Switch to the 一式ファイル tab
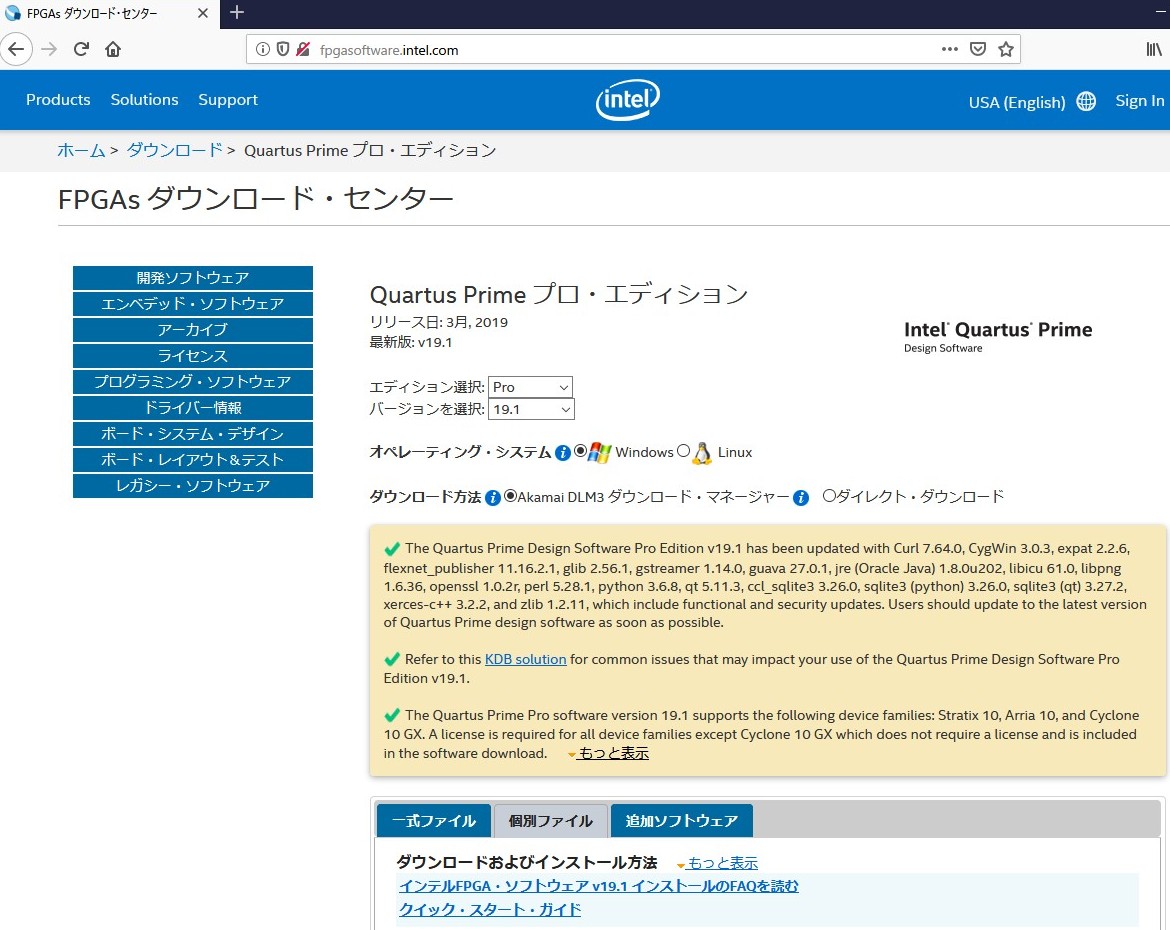 click(434, 821)
